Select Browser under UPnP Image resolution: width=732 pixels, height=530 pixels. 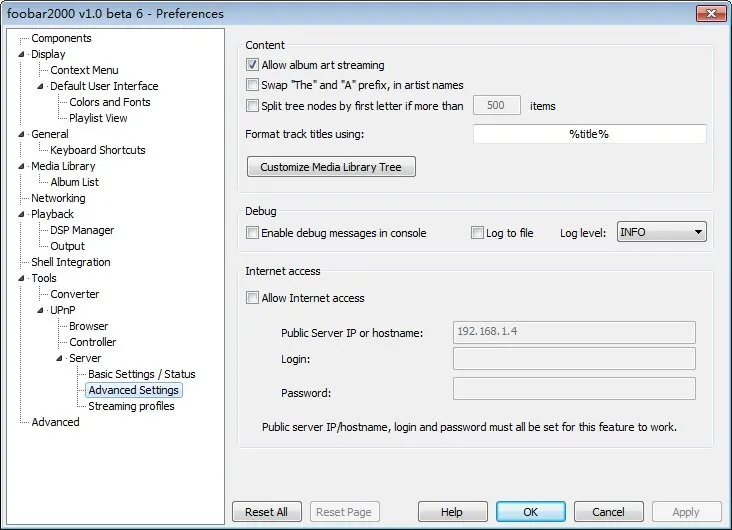coord(88,326)
